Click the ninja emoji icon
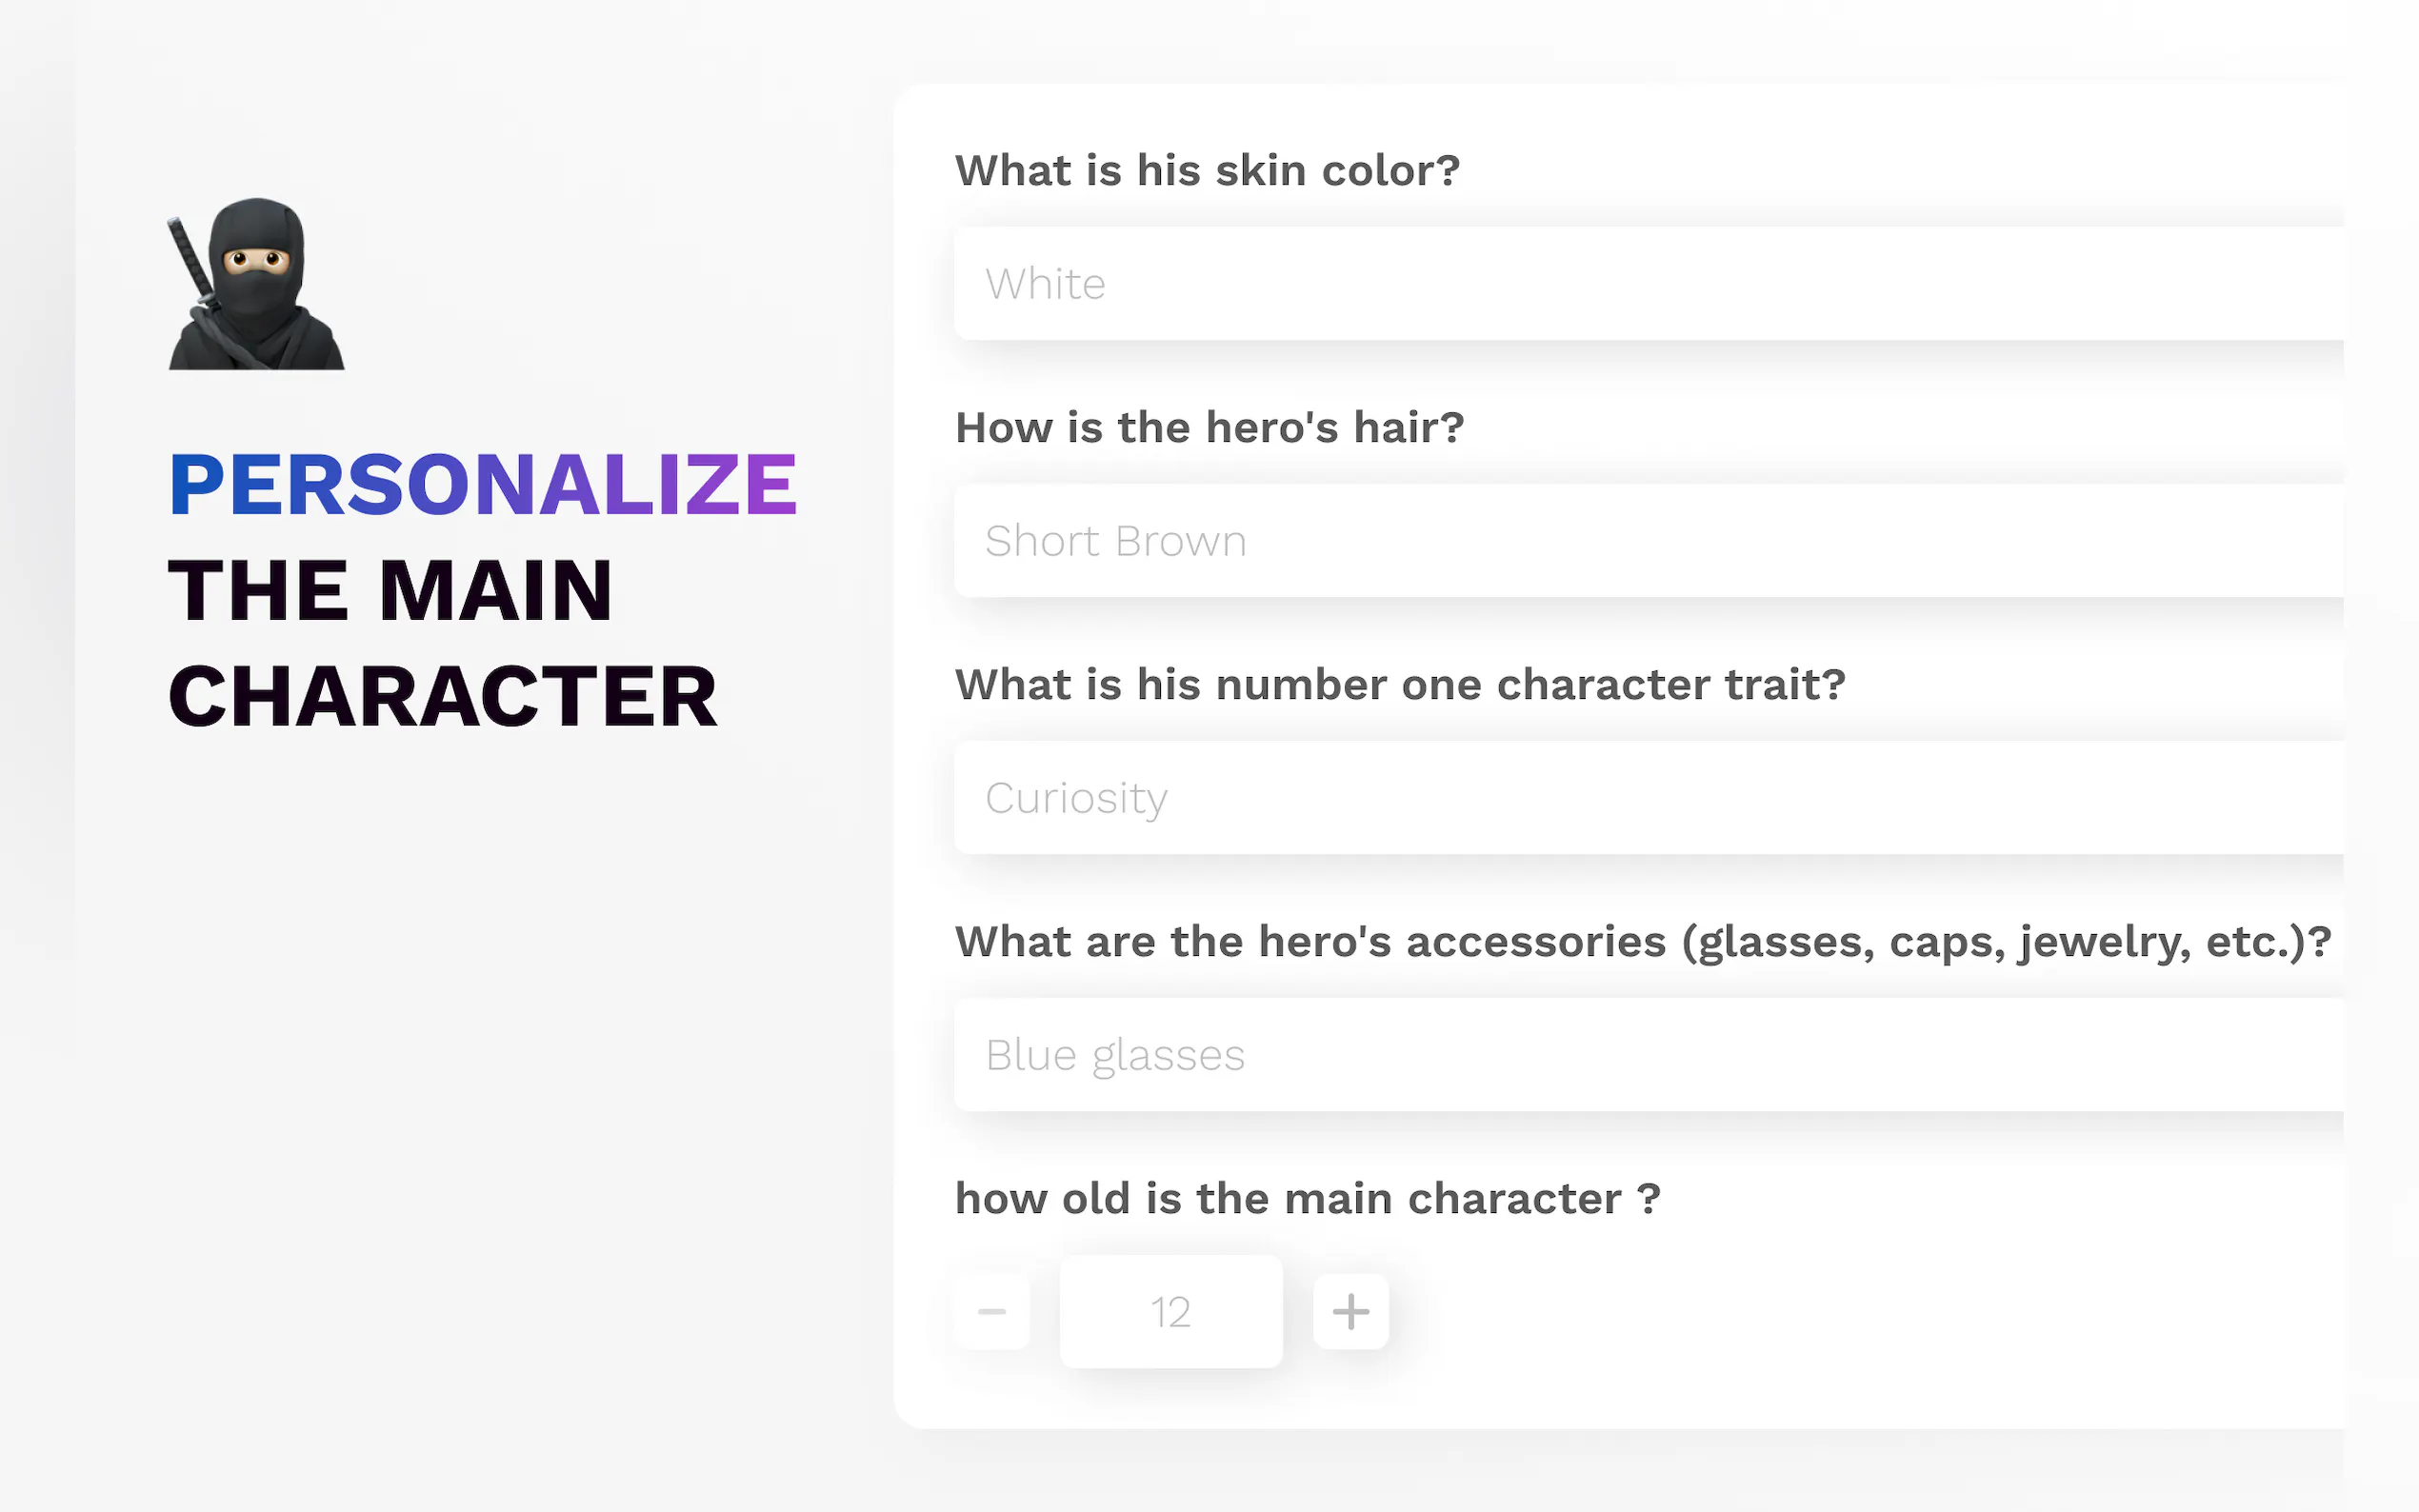 click(x=256, y=284)
